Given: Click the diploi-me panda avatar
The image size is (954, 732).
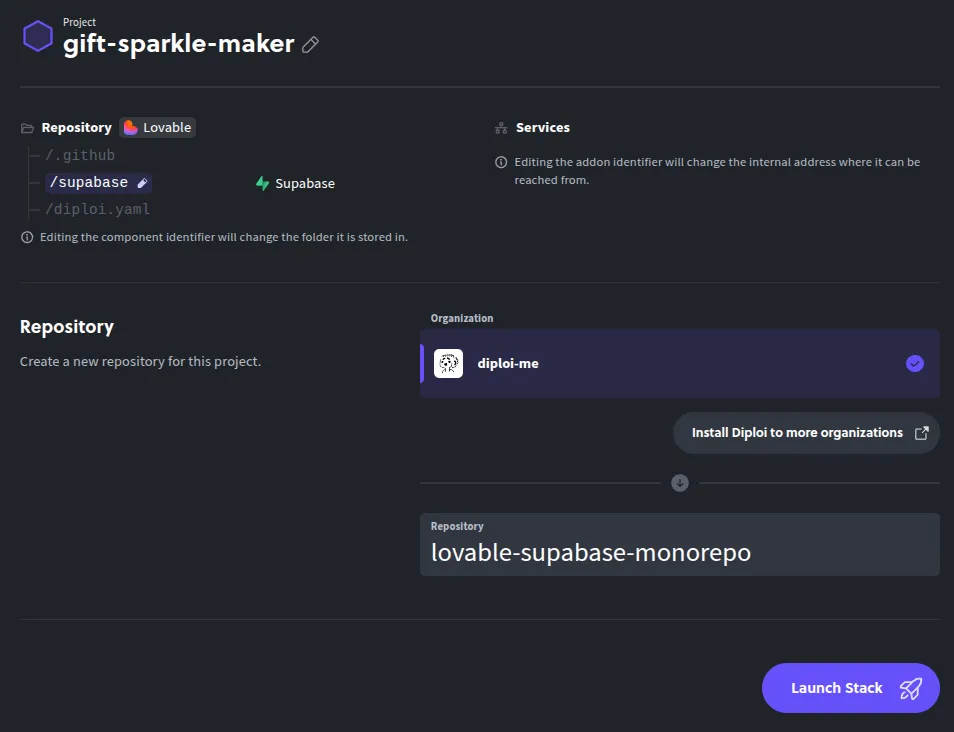Looking at the screenshot, I should [448, 363].
